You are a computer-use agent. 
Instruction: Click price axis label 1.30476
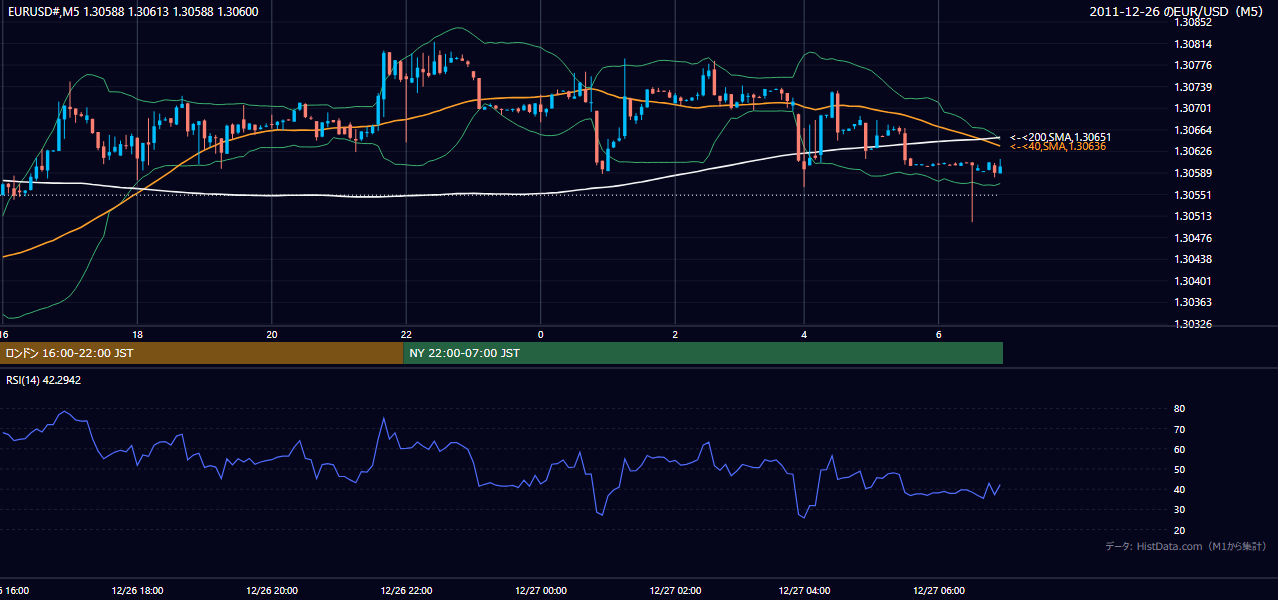click(x=1193, y=238)
